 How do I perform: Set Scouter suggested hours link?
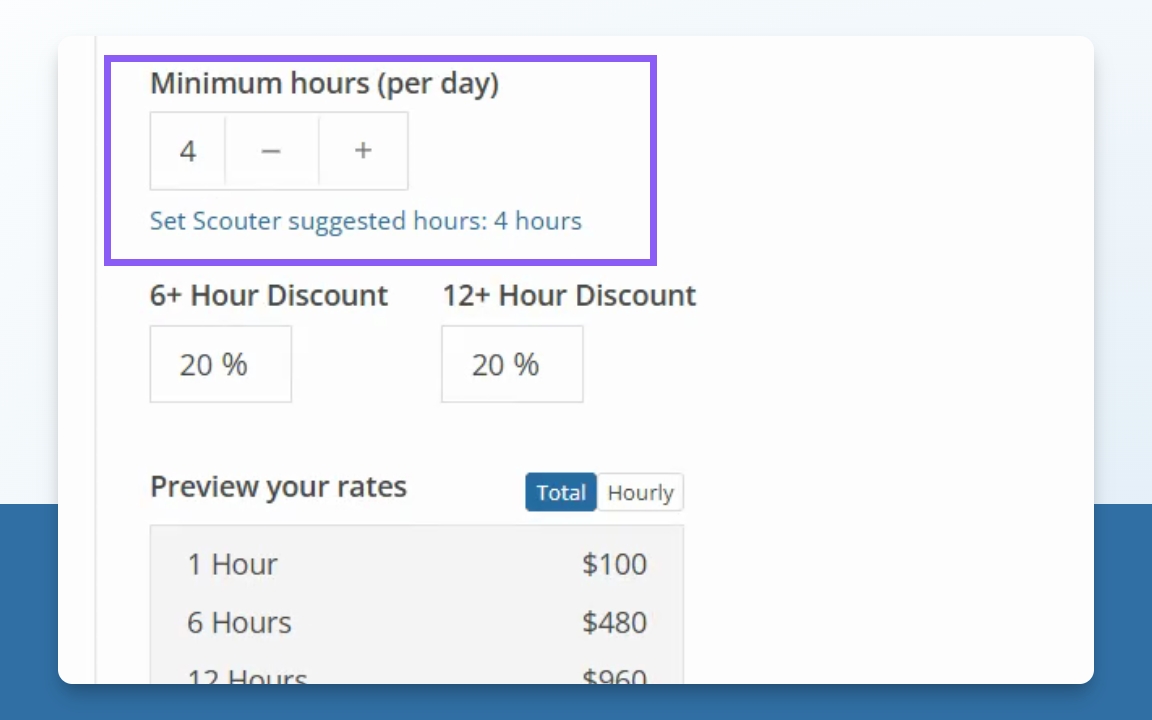click(365, 221)
